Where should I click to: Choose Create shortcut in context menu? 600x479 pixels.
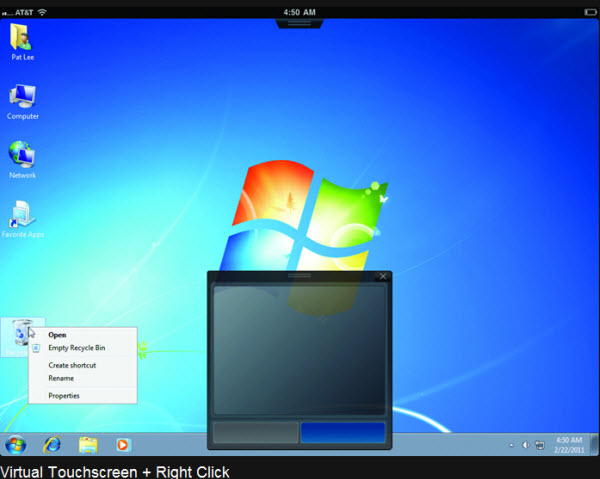pos(72,365)
